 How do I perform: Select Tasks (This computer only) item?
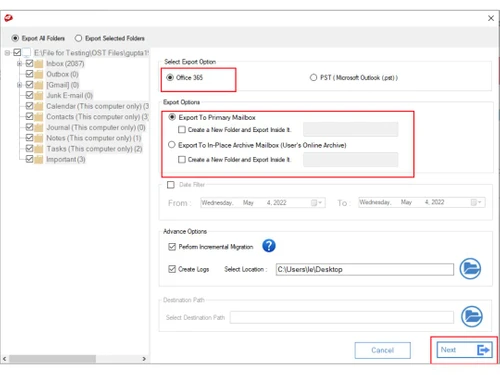pyautogui.click(x=94, y=149)
